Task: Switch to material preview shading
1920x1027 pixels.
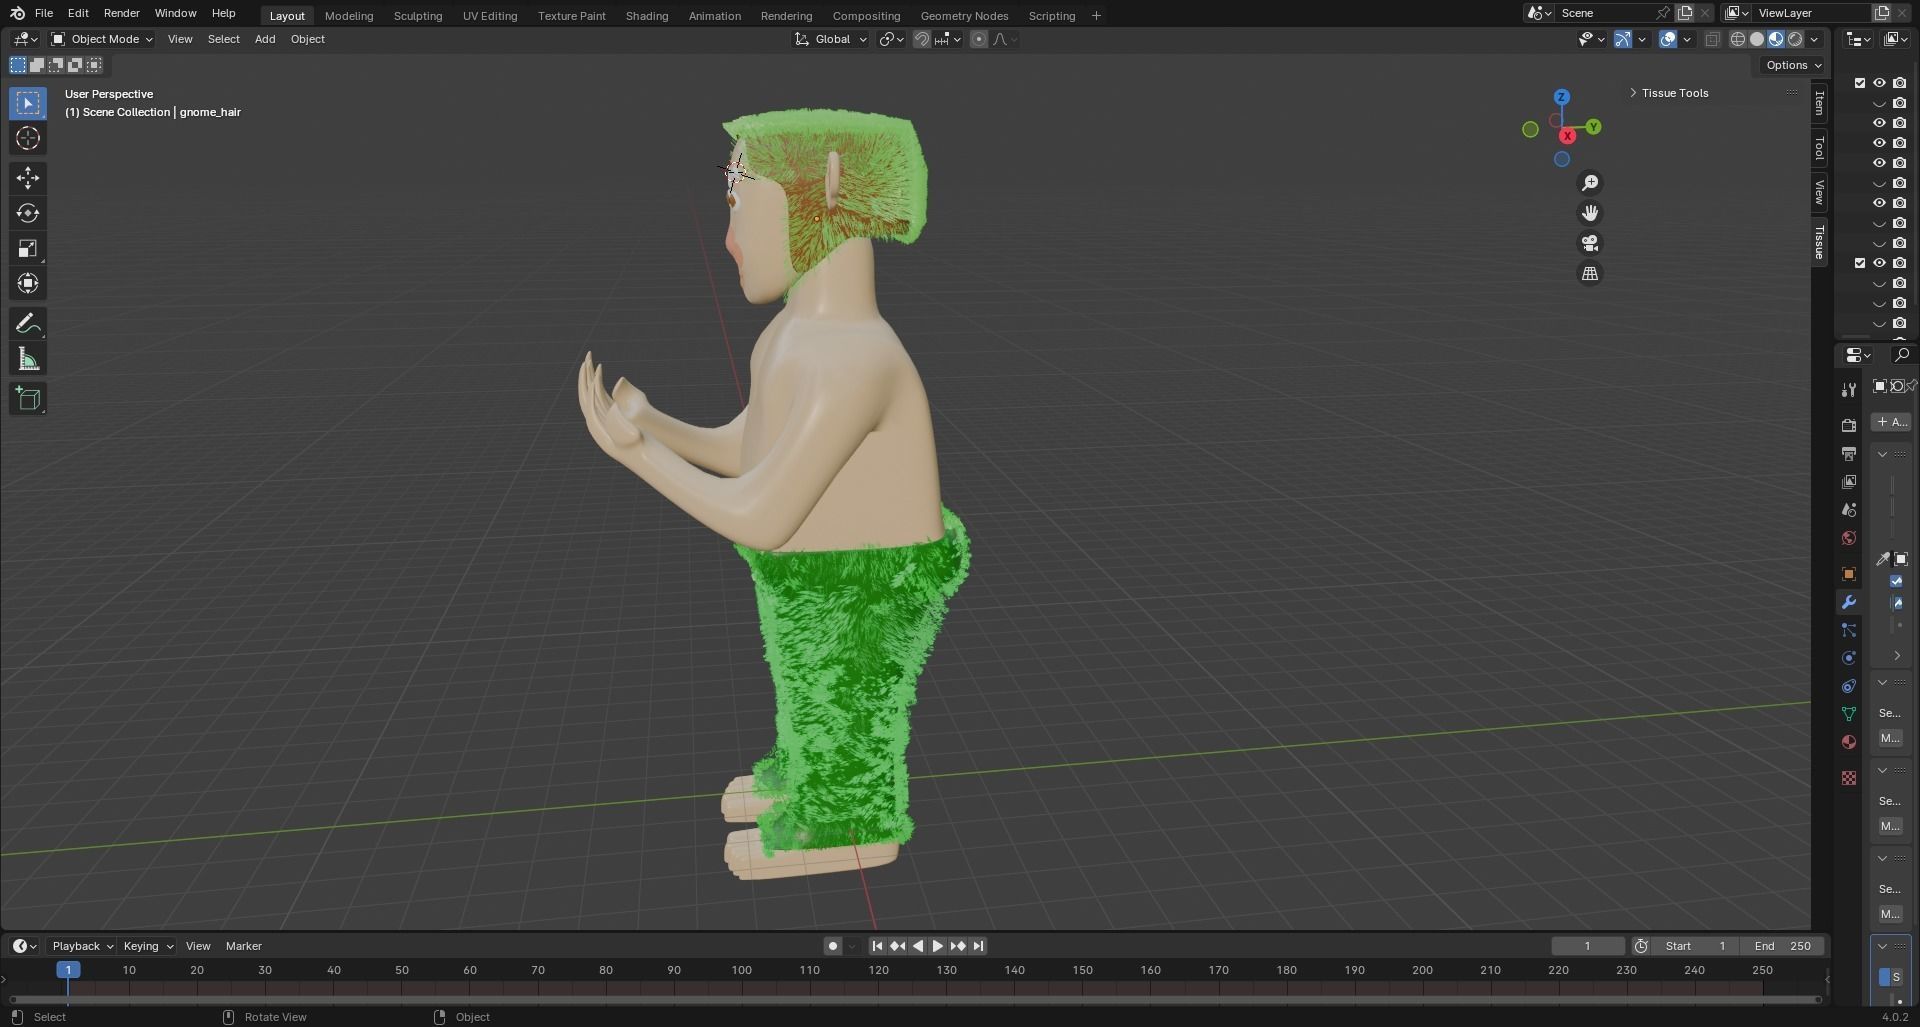Action: [1776, 39]
